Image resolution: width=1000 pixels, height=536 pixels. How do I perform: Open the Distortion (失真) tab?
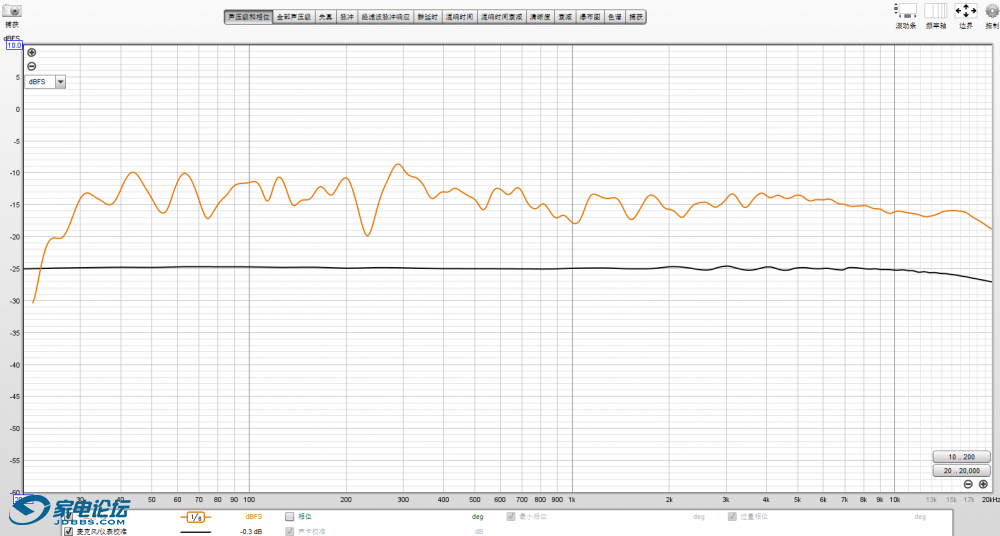tap(325, 17)
